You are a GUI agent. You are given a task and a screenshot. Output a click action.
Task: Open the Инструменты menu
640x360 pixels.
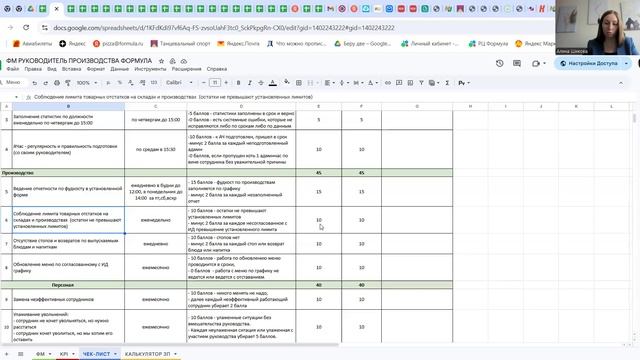150,69
